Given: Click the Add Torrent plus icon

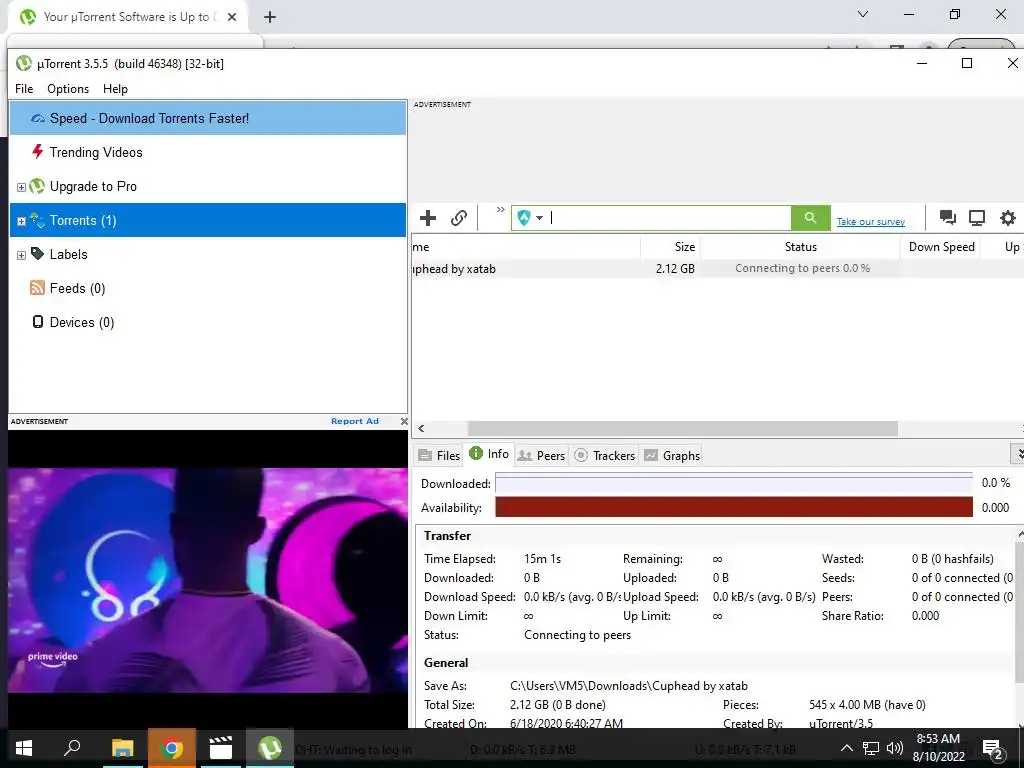Looking at the screenshot, I should click(x=428, y=218).
